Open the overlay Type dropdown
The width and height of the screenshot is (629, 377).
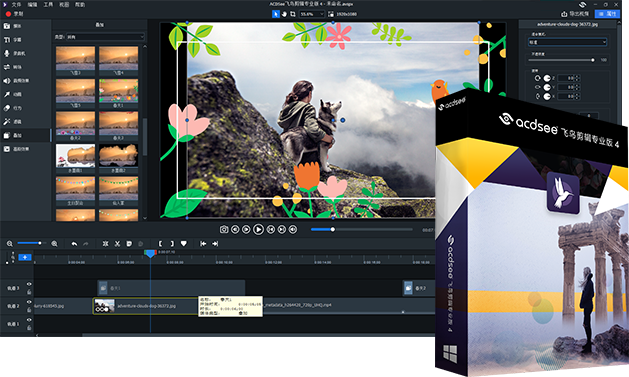click(x=105, y=37)
